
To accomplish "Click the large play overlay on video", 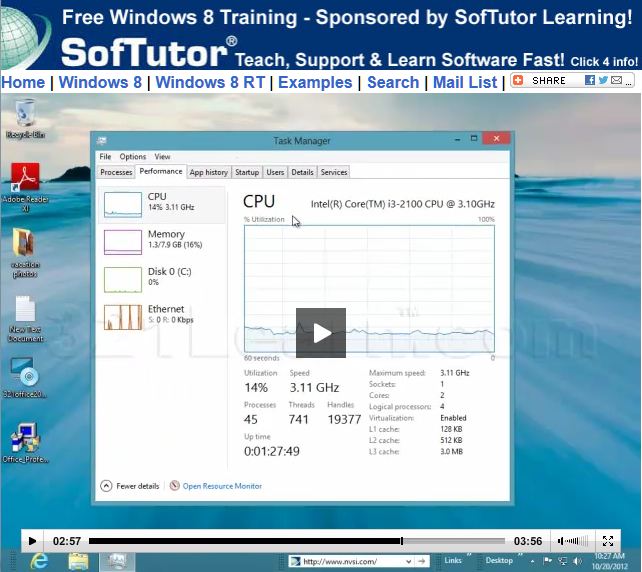I will click(321, 333).
